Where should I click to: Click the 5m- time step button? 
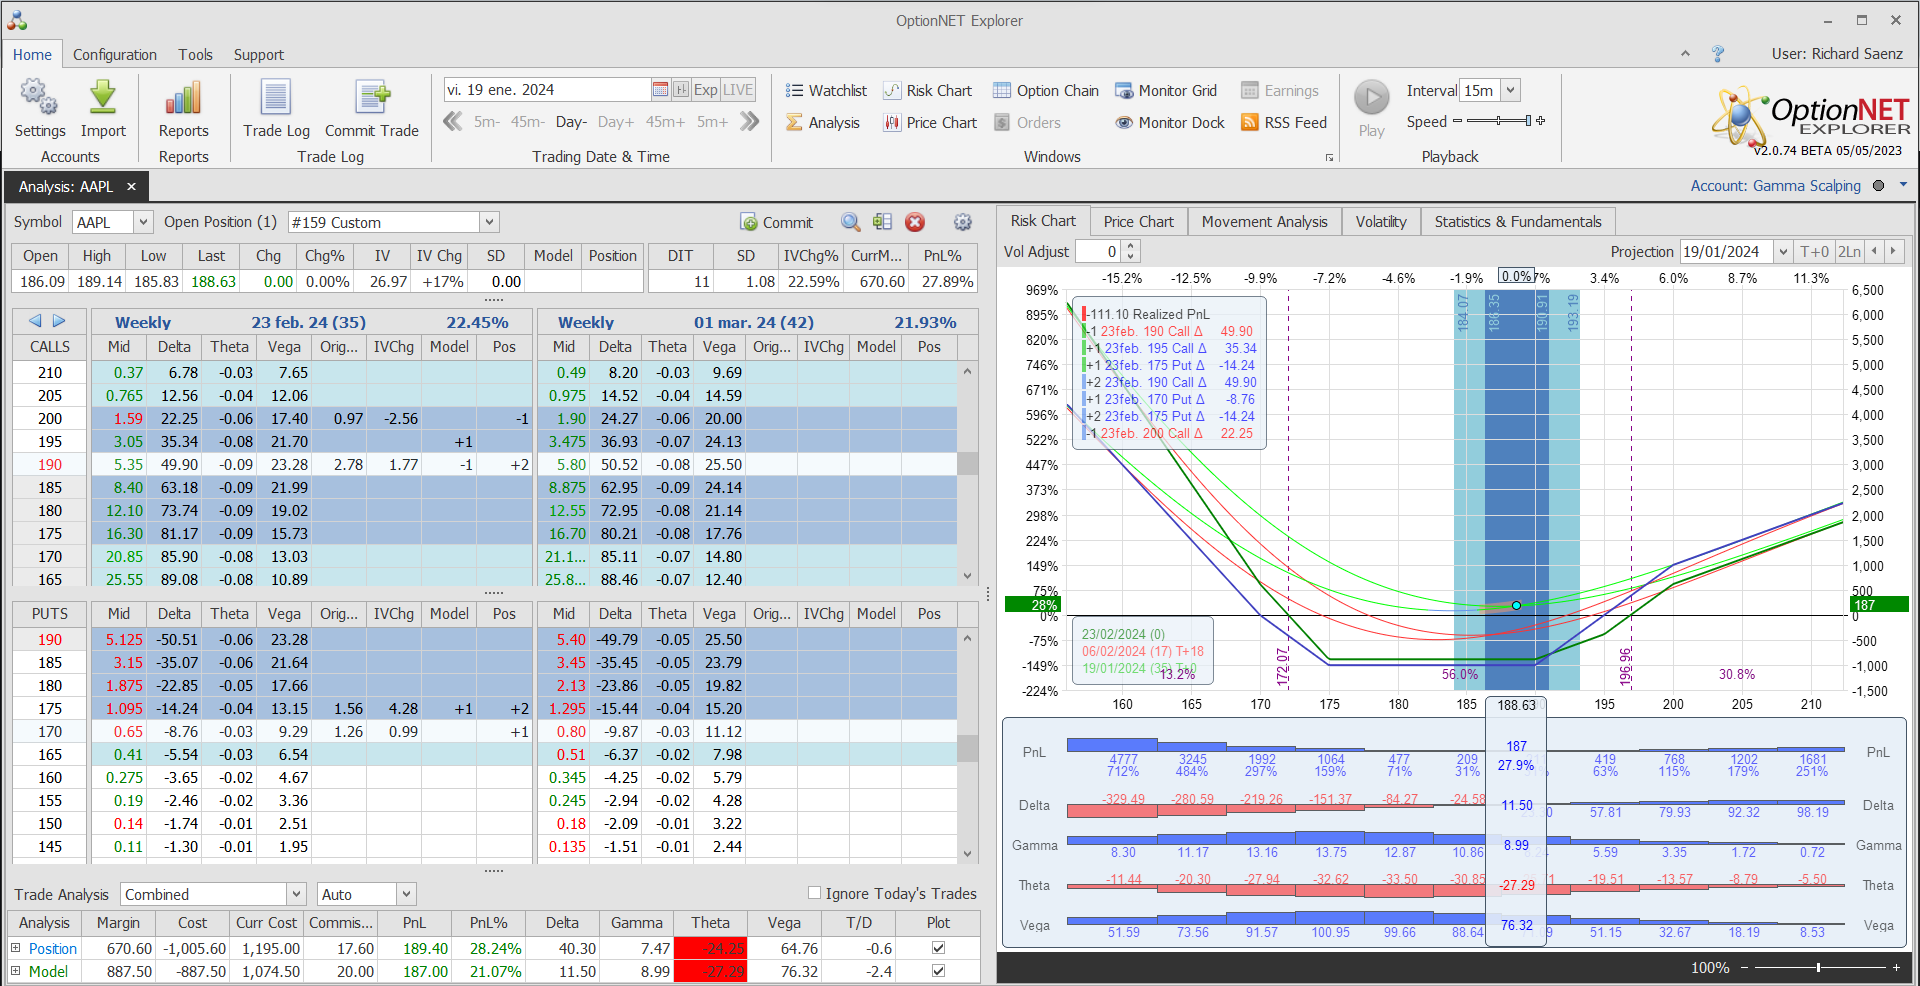point(487,122)
